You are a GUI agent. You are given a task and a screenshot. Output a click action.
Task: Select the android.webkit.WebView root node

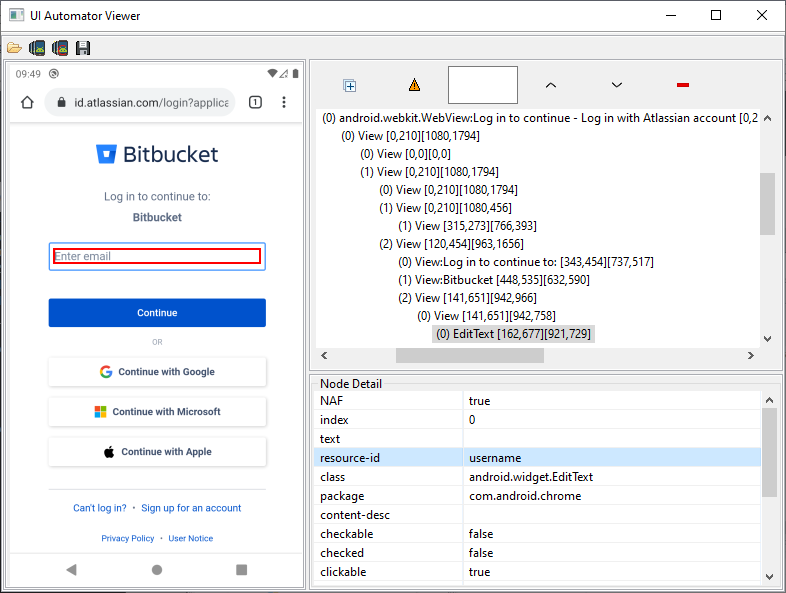click(x=540, y=118)
